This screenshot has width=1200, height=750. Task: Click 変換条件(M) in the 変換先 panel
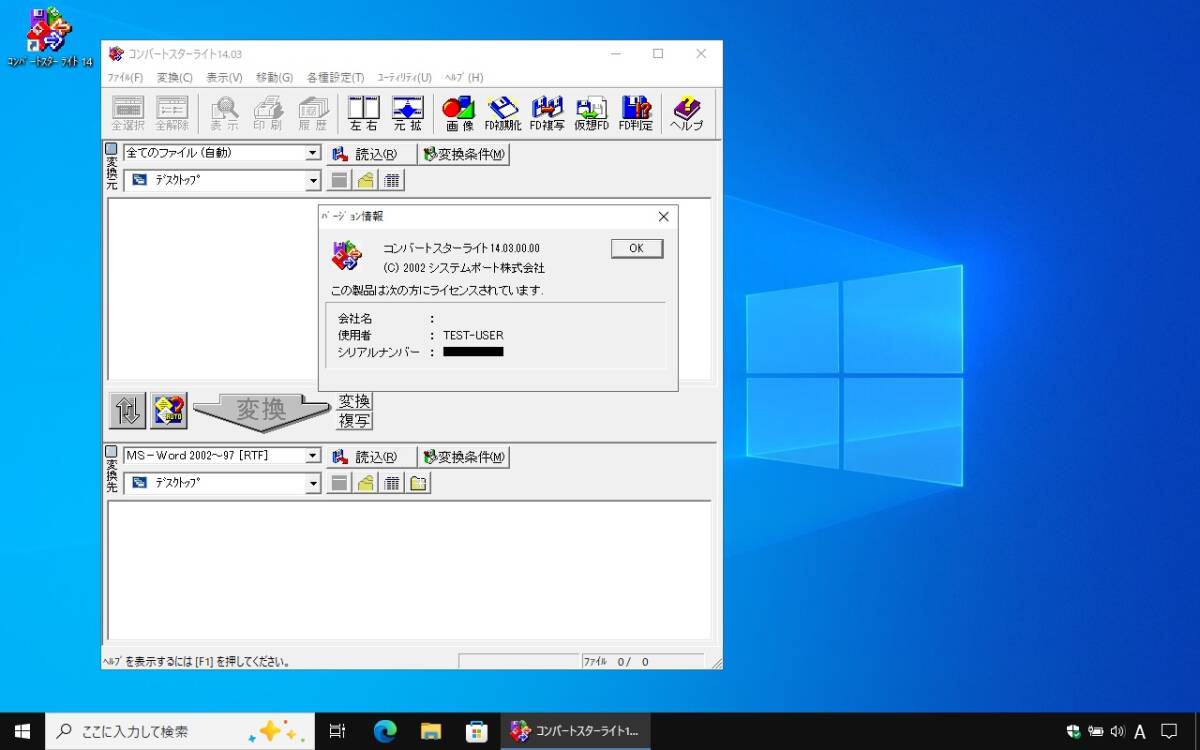pyautogui.click(x=464, y=457)
